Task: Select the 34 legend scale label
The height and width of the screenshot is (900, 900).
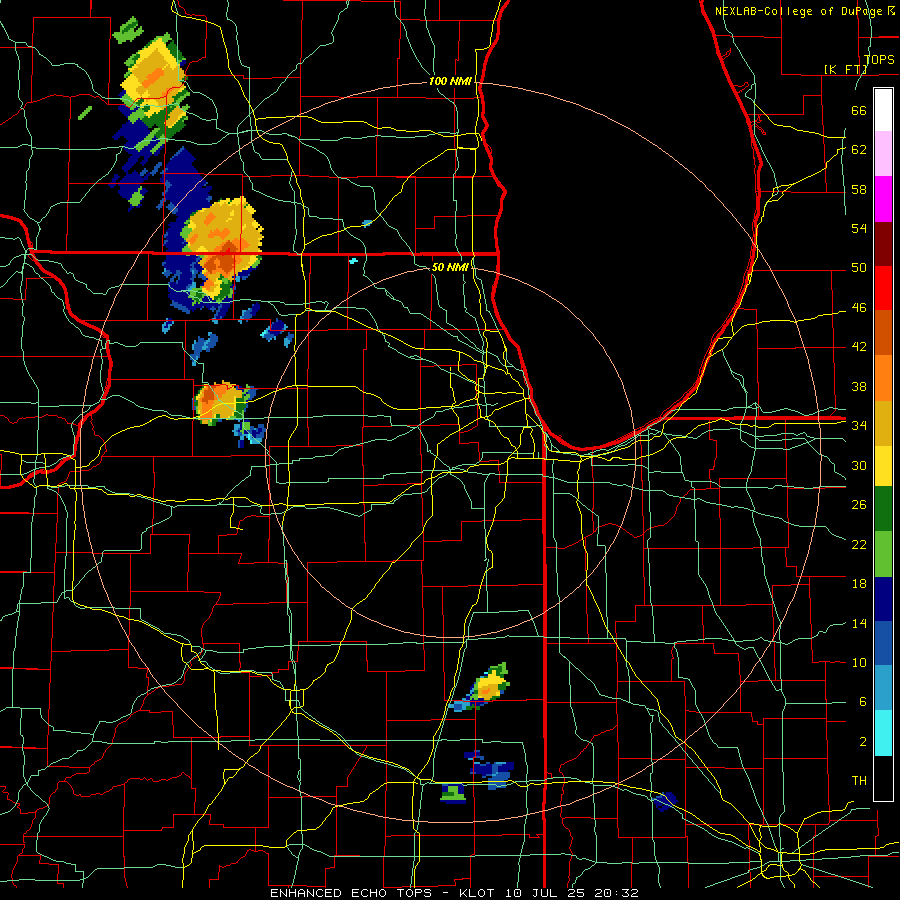Action: pos(859,425)
